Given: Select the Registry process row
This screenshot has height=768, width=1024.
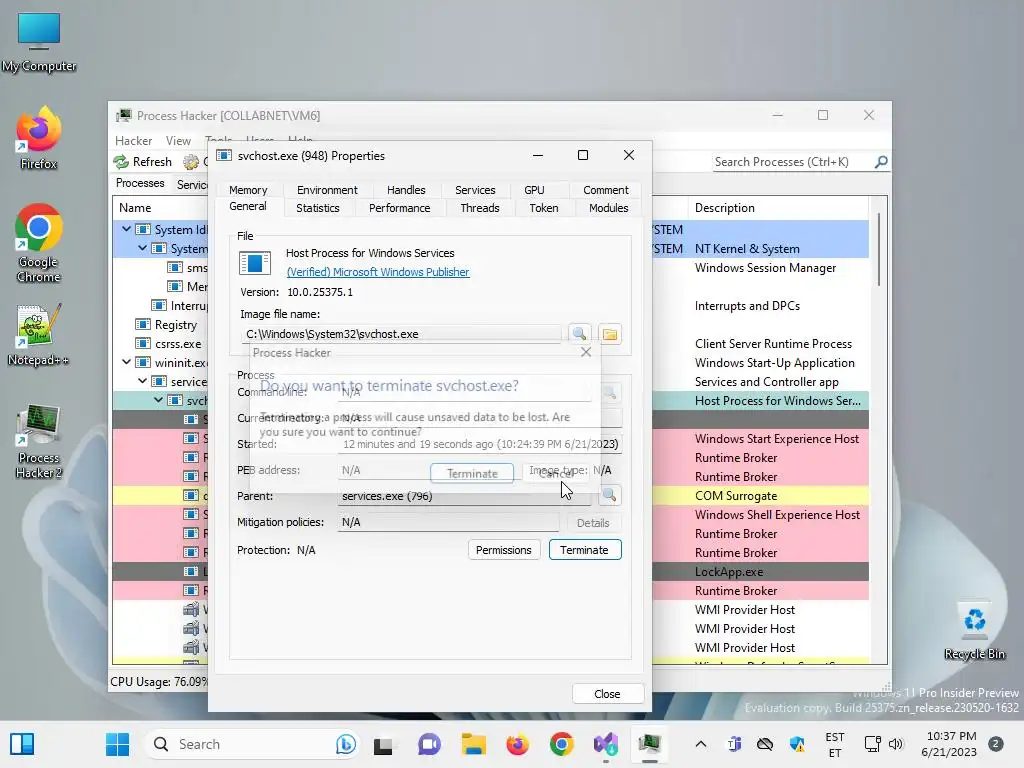Looking at the screenshot, I should click(x=161, y=324).
